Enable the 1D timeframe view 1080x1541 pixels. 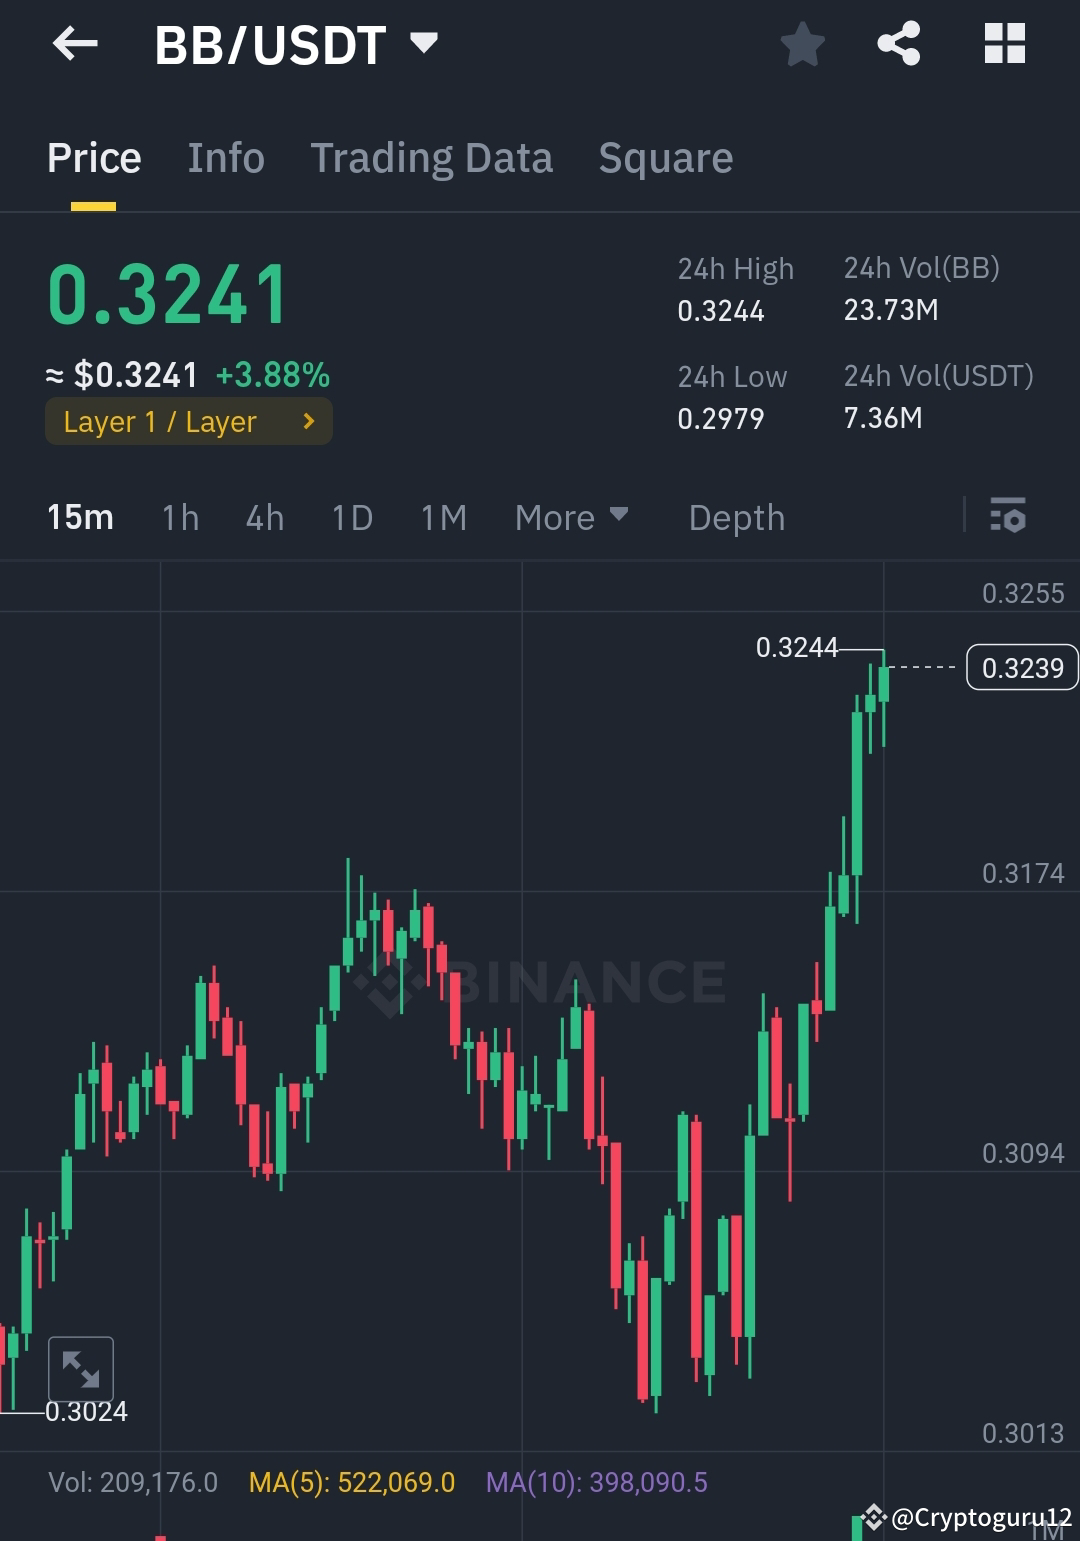[x=351, y=517]
